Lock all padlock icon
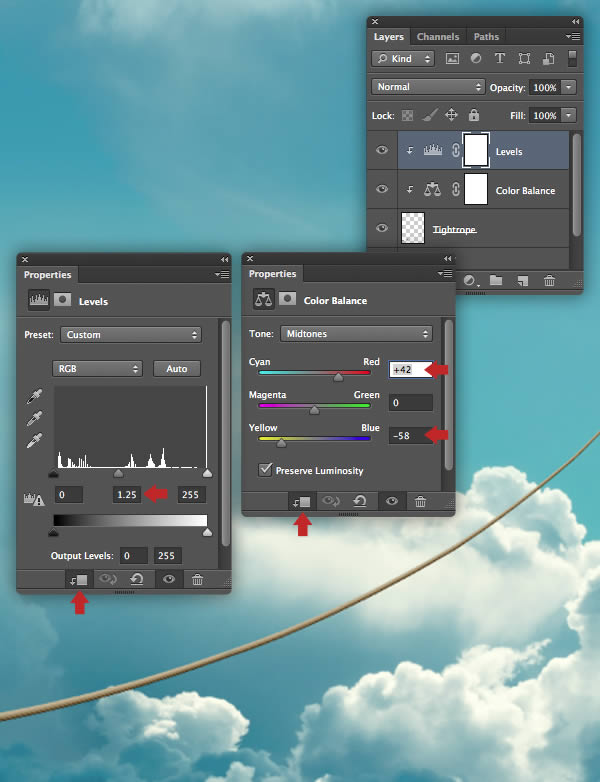The width and height of the screenshot is (600, 782). (474, 115)
